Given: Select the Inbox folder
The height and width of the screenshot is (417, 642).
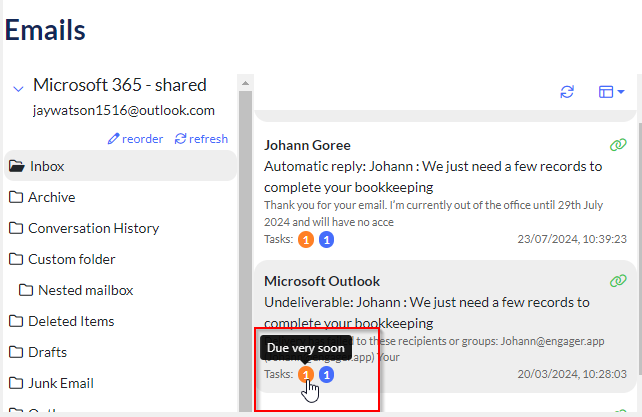Looking at the screenshot, I should click(47, 166).
